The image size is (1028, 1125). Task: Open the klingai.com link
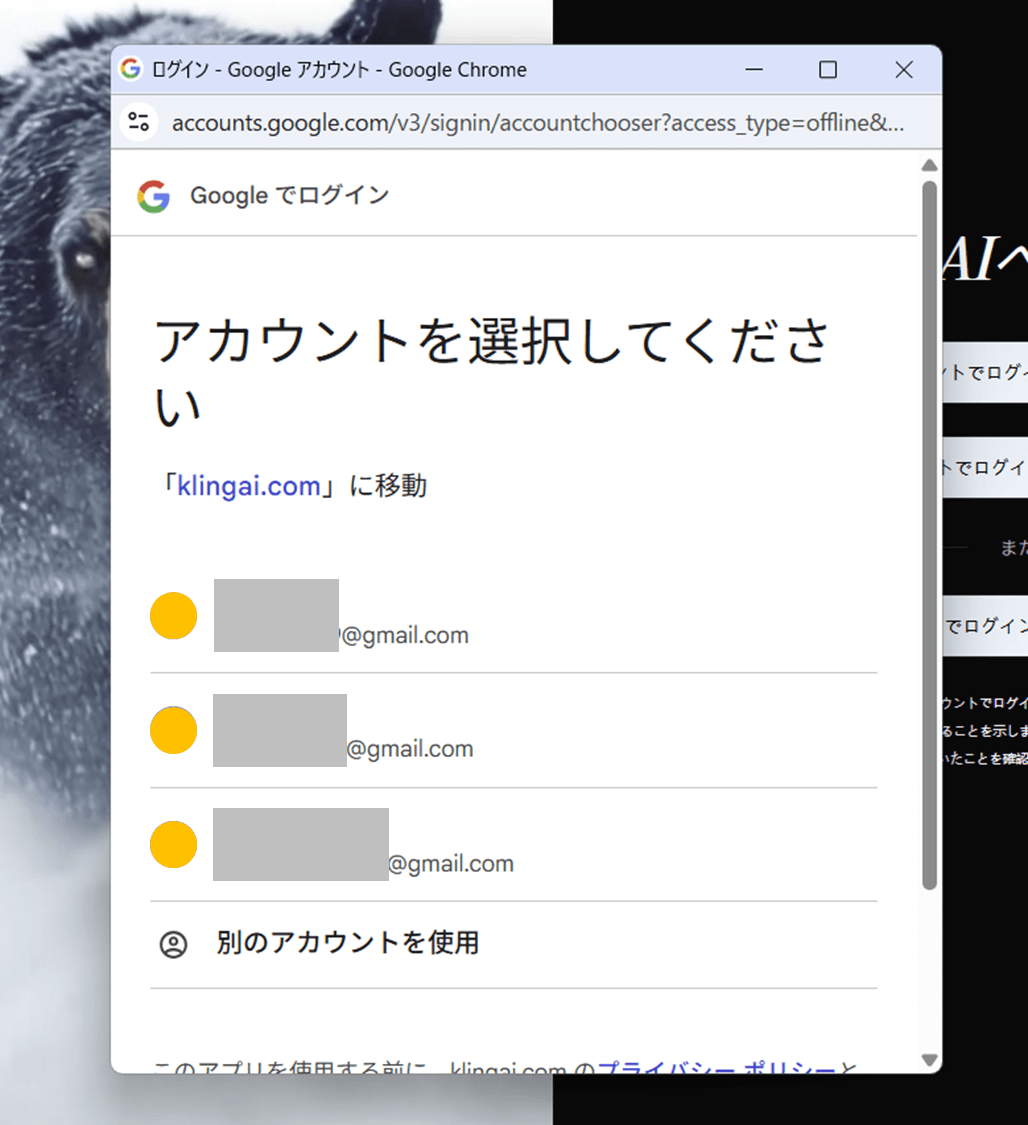pyautogui.click(x=249, y=486)
